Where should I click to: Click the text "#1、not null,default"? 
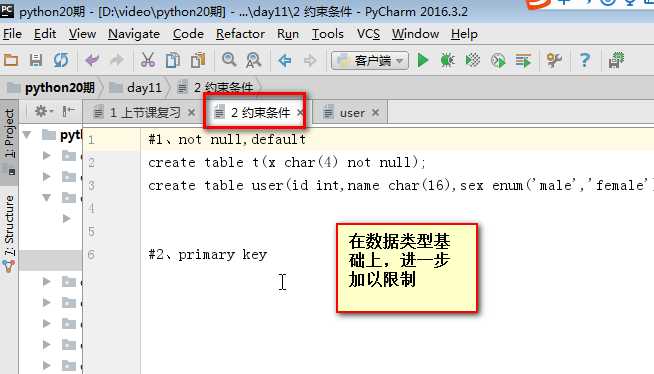pos(227,139)
